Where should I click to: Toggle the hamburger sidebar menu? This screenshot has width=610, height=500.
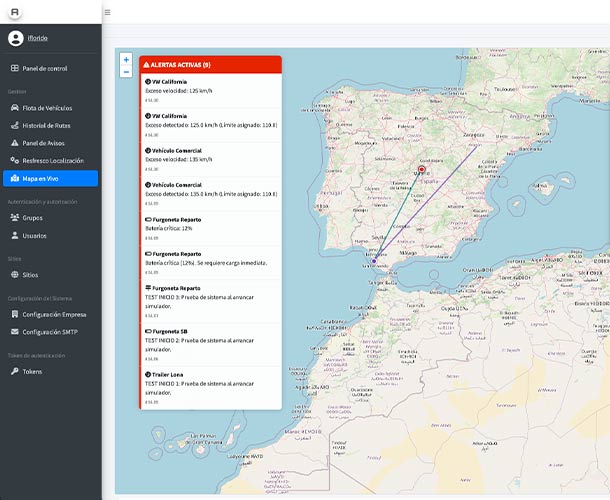click(x=107, y=12)
